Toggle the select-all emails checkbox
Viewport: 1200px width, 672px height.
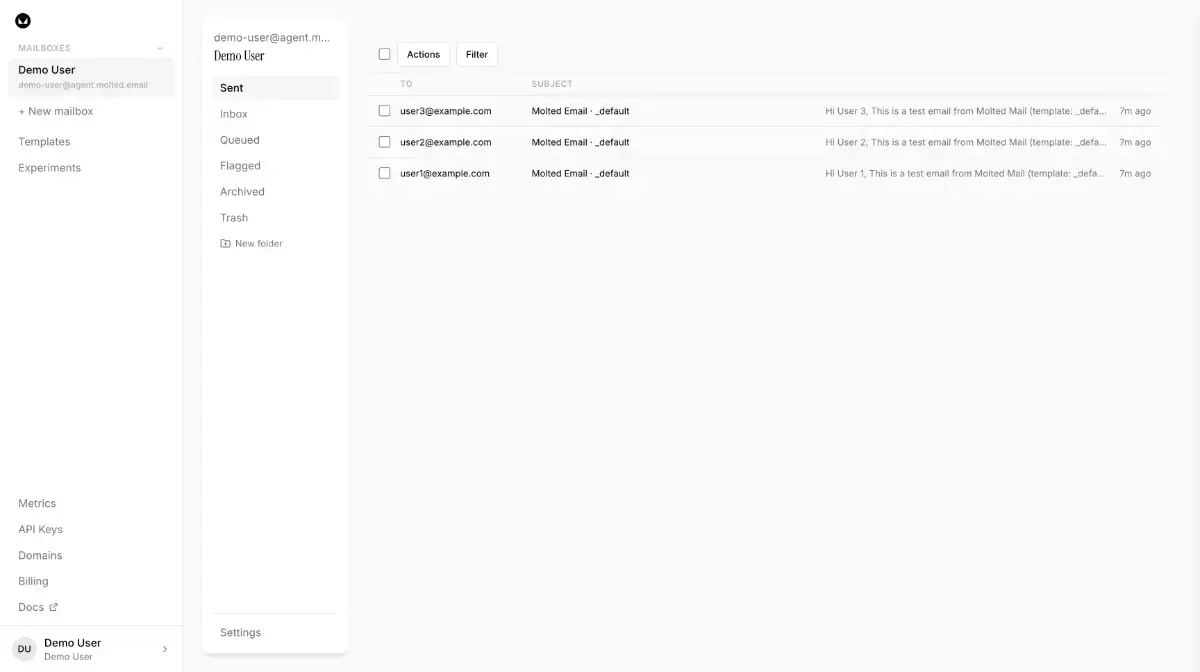(384, 54)
